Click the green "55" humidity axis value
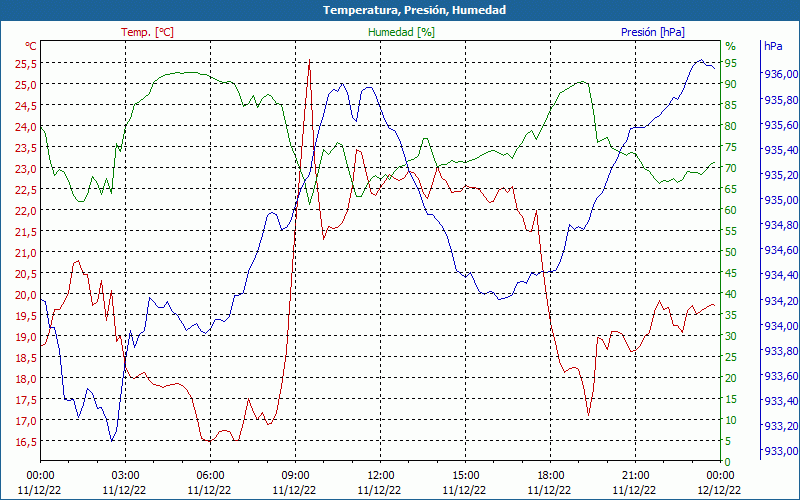The image size is (800, 500). pos(731,231)
